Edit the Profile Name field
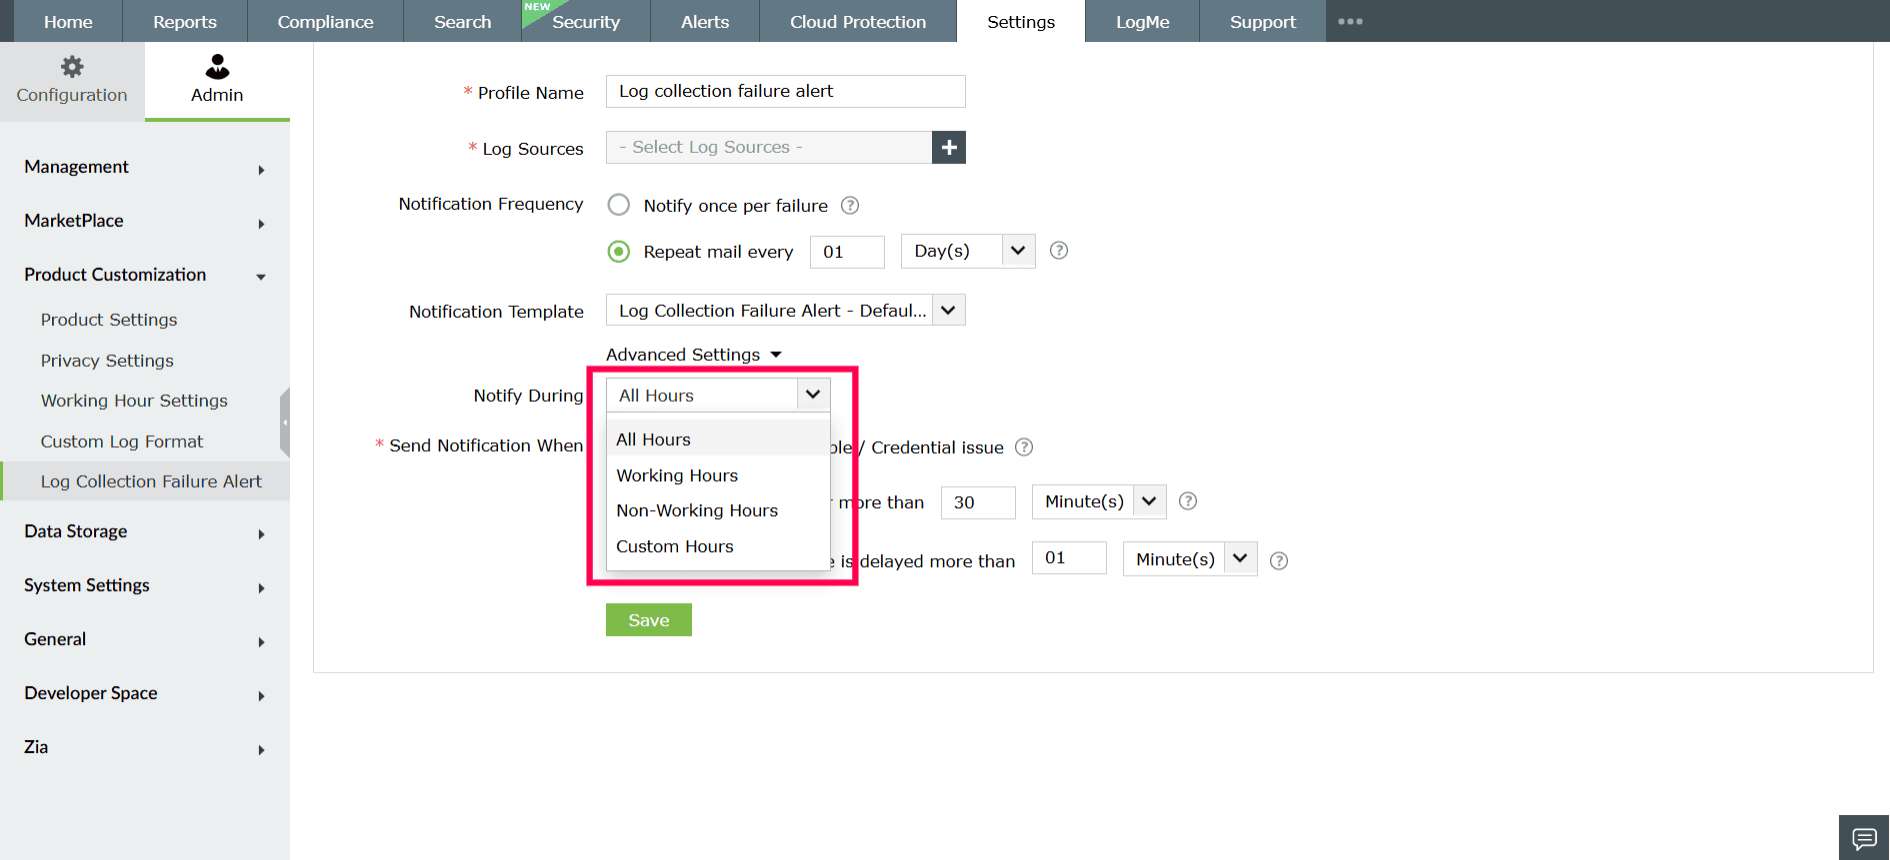The width and height of the screenshot is (1890, 860). coord(785,91)
